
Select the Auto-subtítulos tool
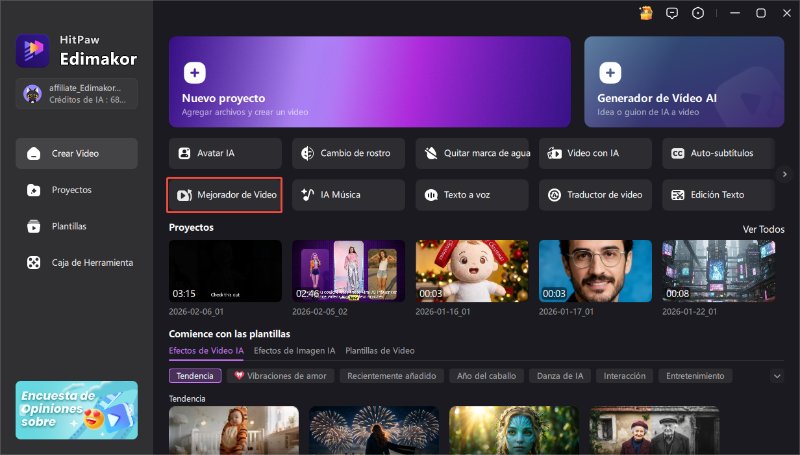click(x=718, y=153)
